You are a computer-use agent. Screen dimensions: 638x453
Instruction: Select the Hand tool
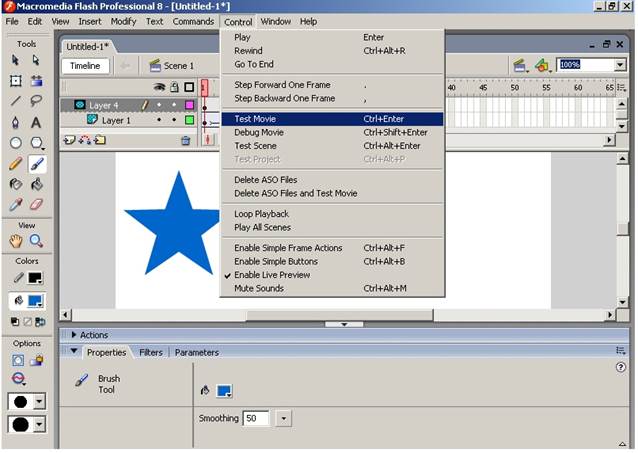click(15, 241)
